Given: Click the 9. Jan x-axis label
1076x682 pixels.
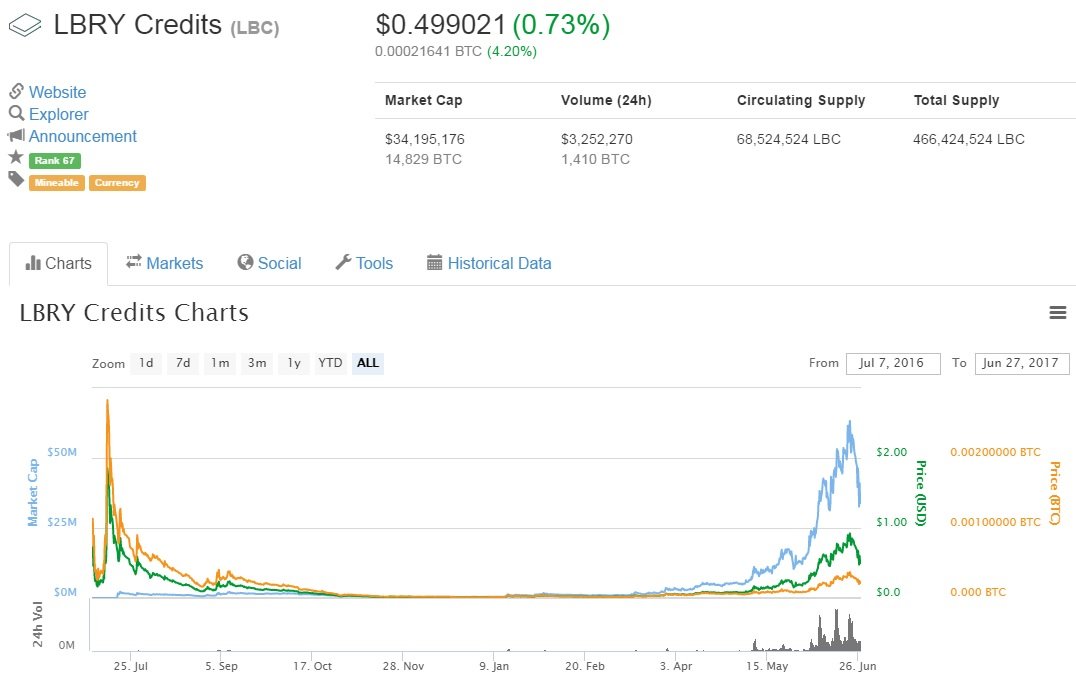Looking at the screenshot, I should pos(494,666).
